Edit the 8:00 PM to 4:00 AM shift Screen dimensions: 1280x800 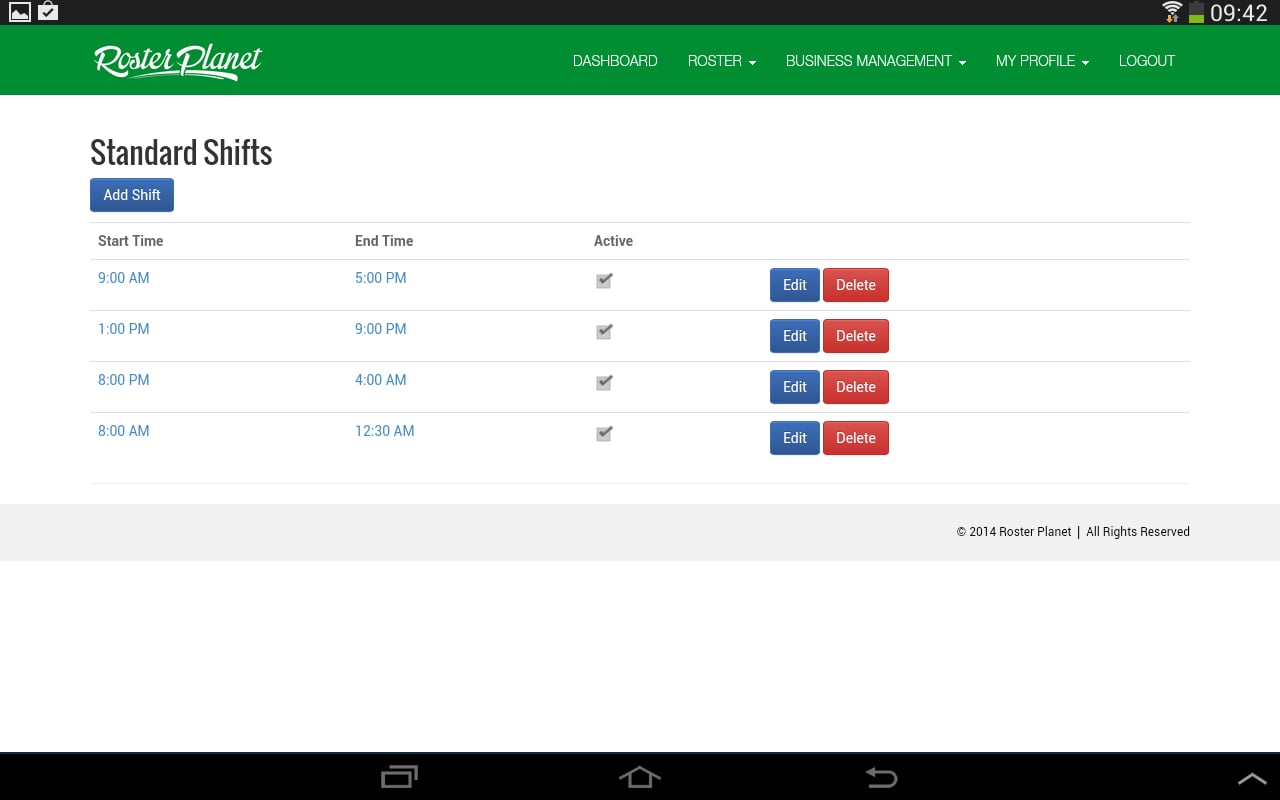(x=795, y=387)
